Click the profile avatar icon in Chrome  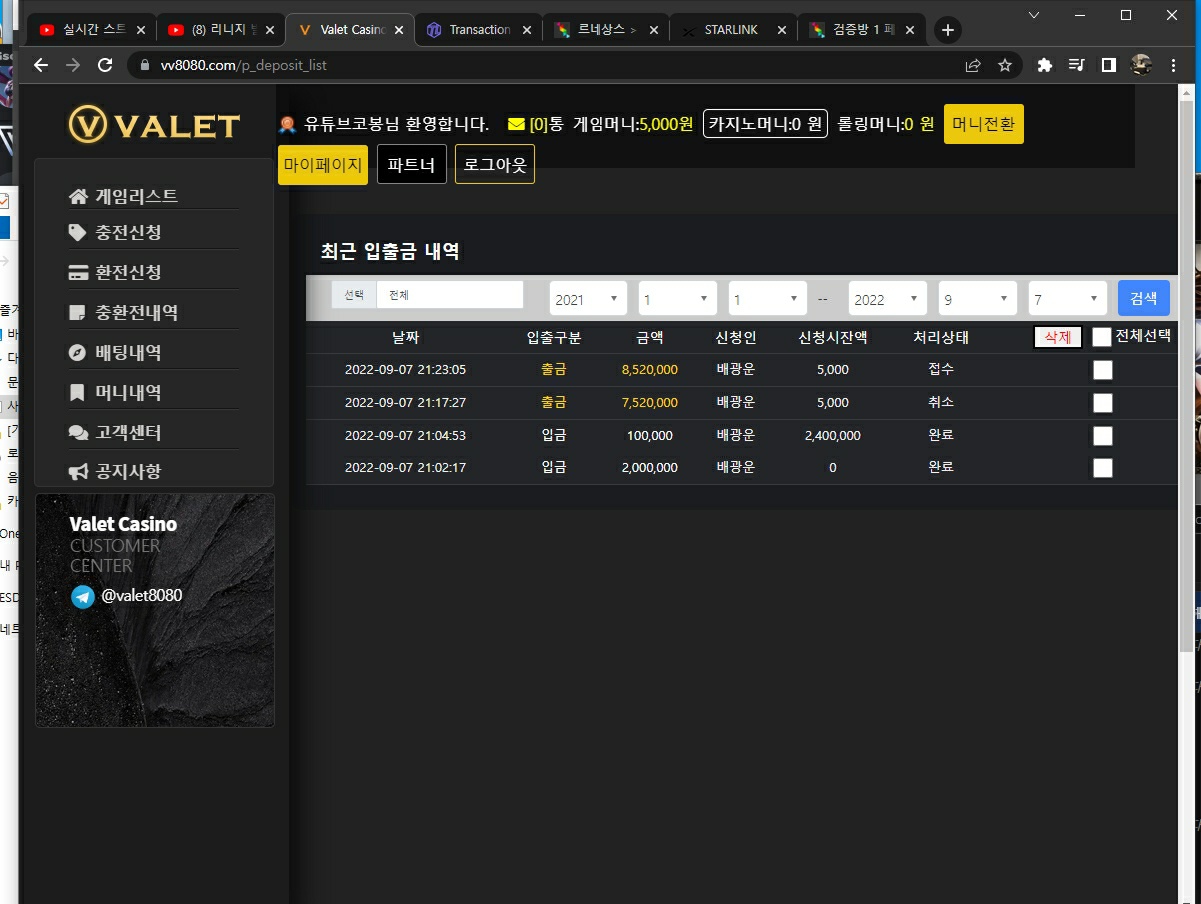(x=1141, y=65)
